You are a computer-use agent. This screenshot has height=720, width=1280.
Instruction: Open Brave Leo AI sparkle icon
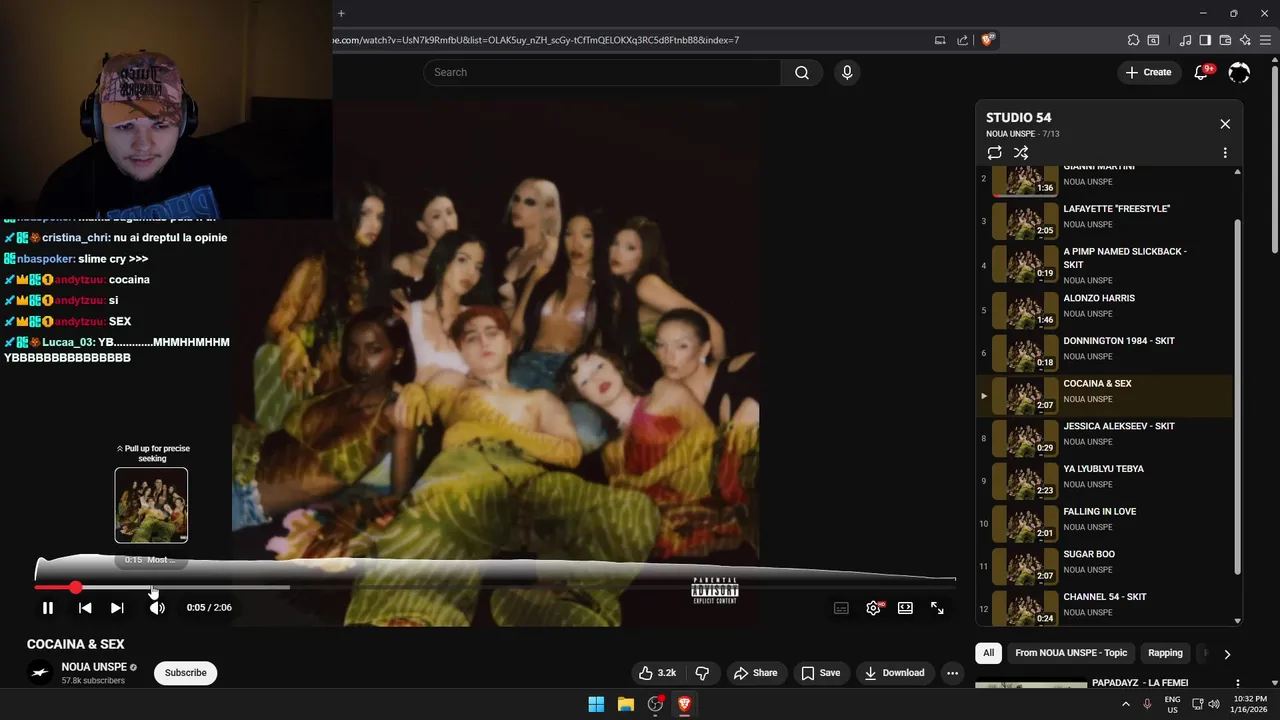click(1245, 40)
